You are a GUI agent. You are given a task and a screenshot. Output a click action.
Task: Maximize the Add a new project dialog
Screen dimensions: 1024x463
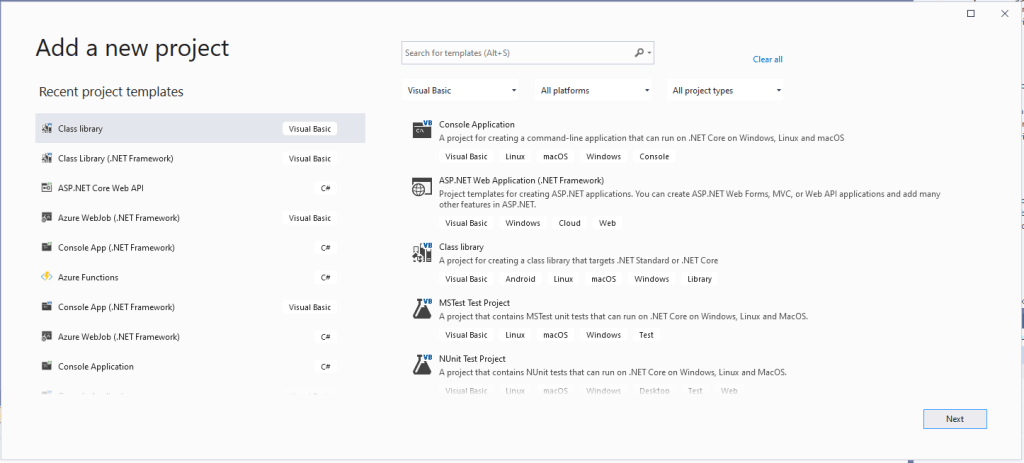[970, 13]
